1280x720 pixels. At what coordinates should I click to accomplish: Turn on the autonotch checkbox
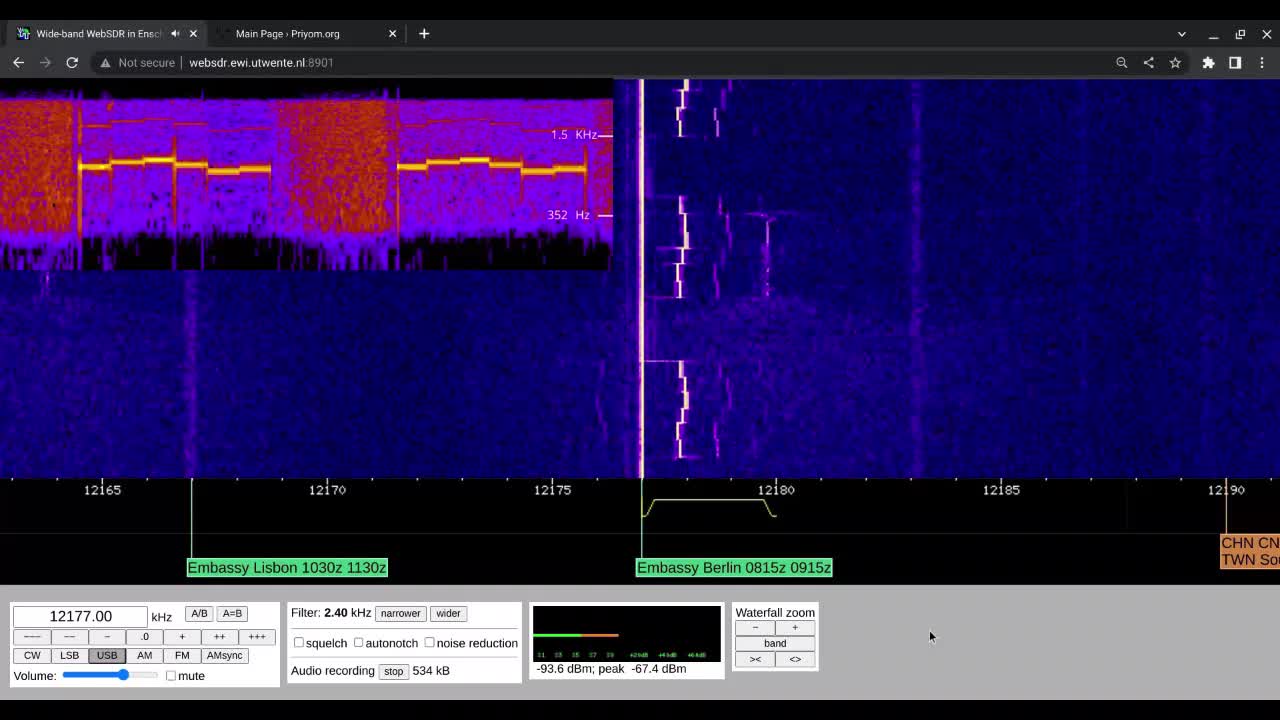point(359,643)
